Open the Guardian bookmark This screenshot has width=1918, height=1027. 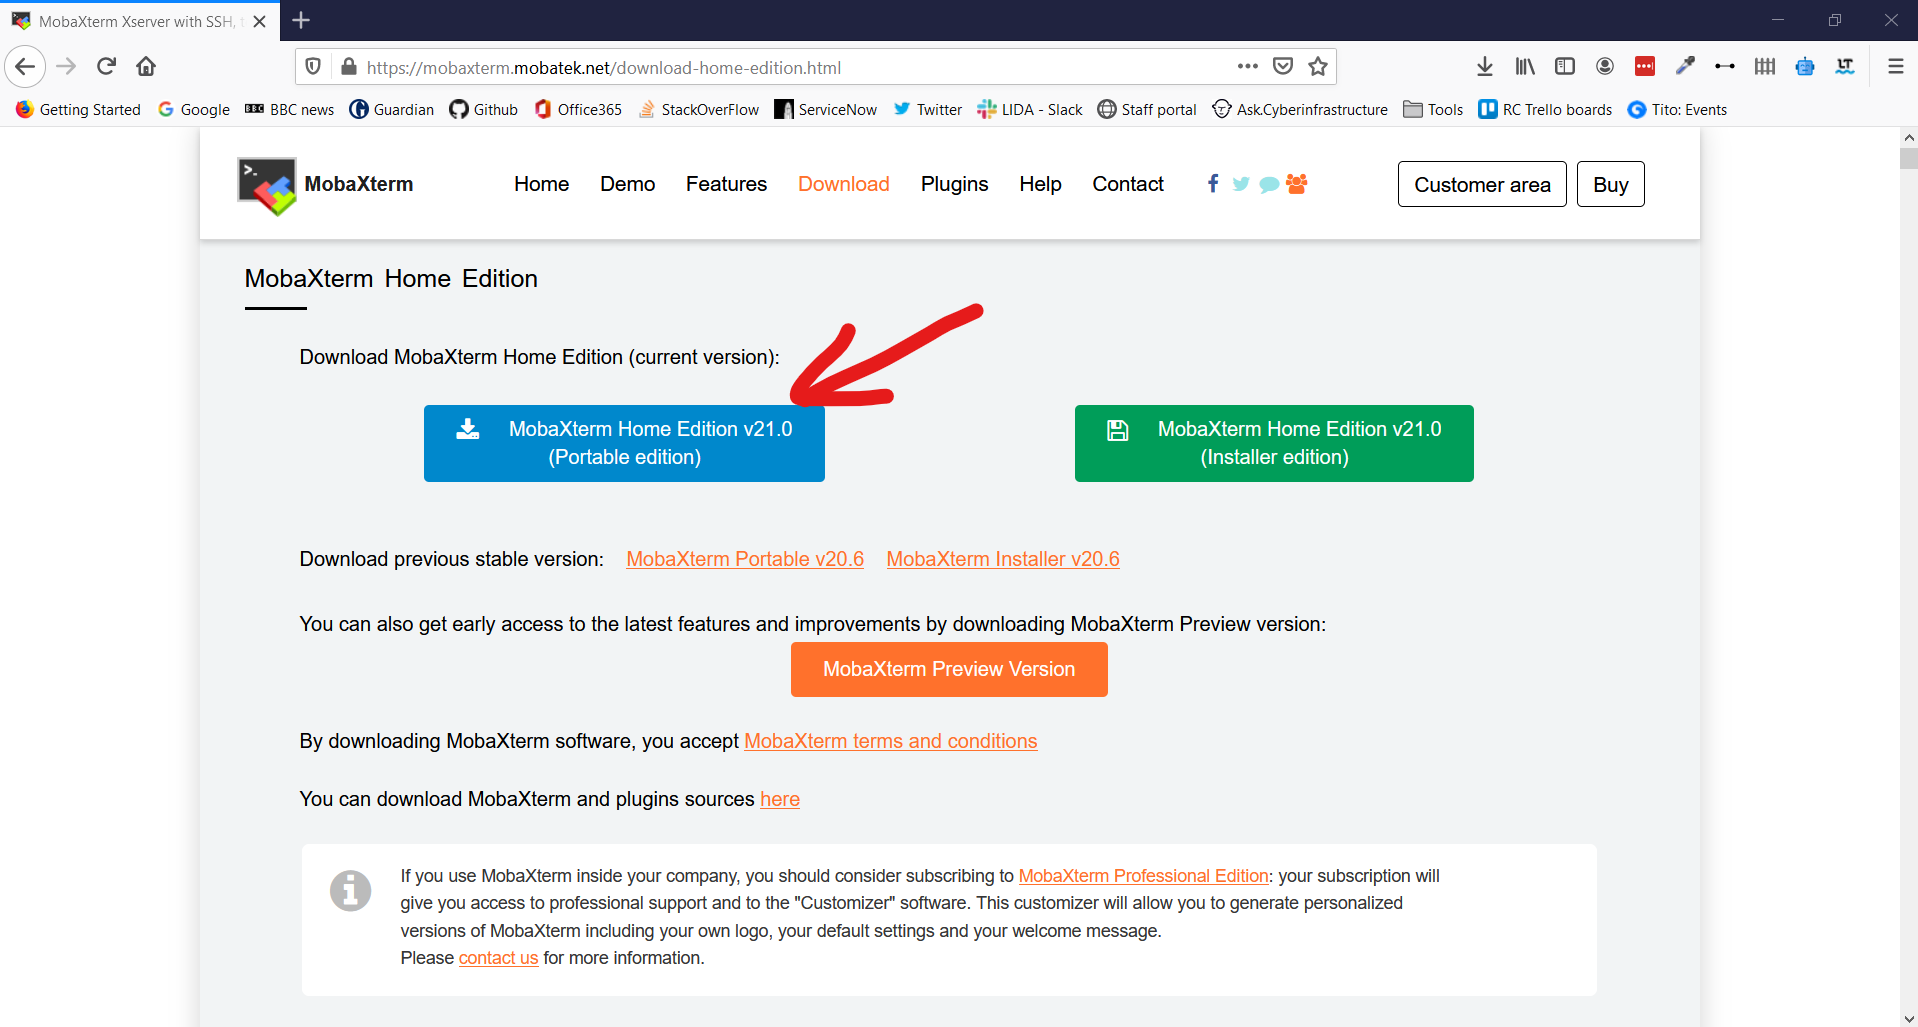391,110
